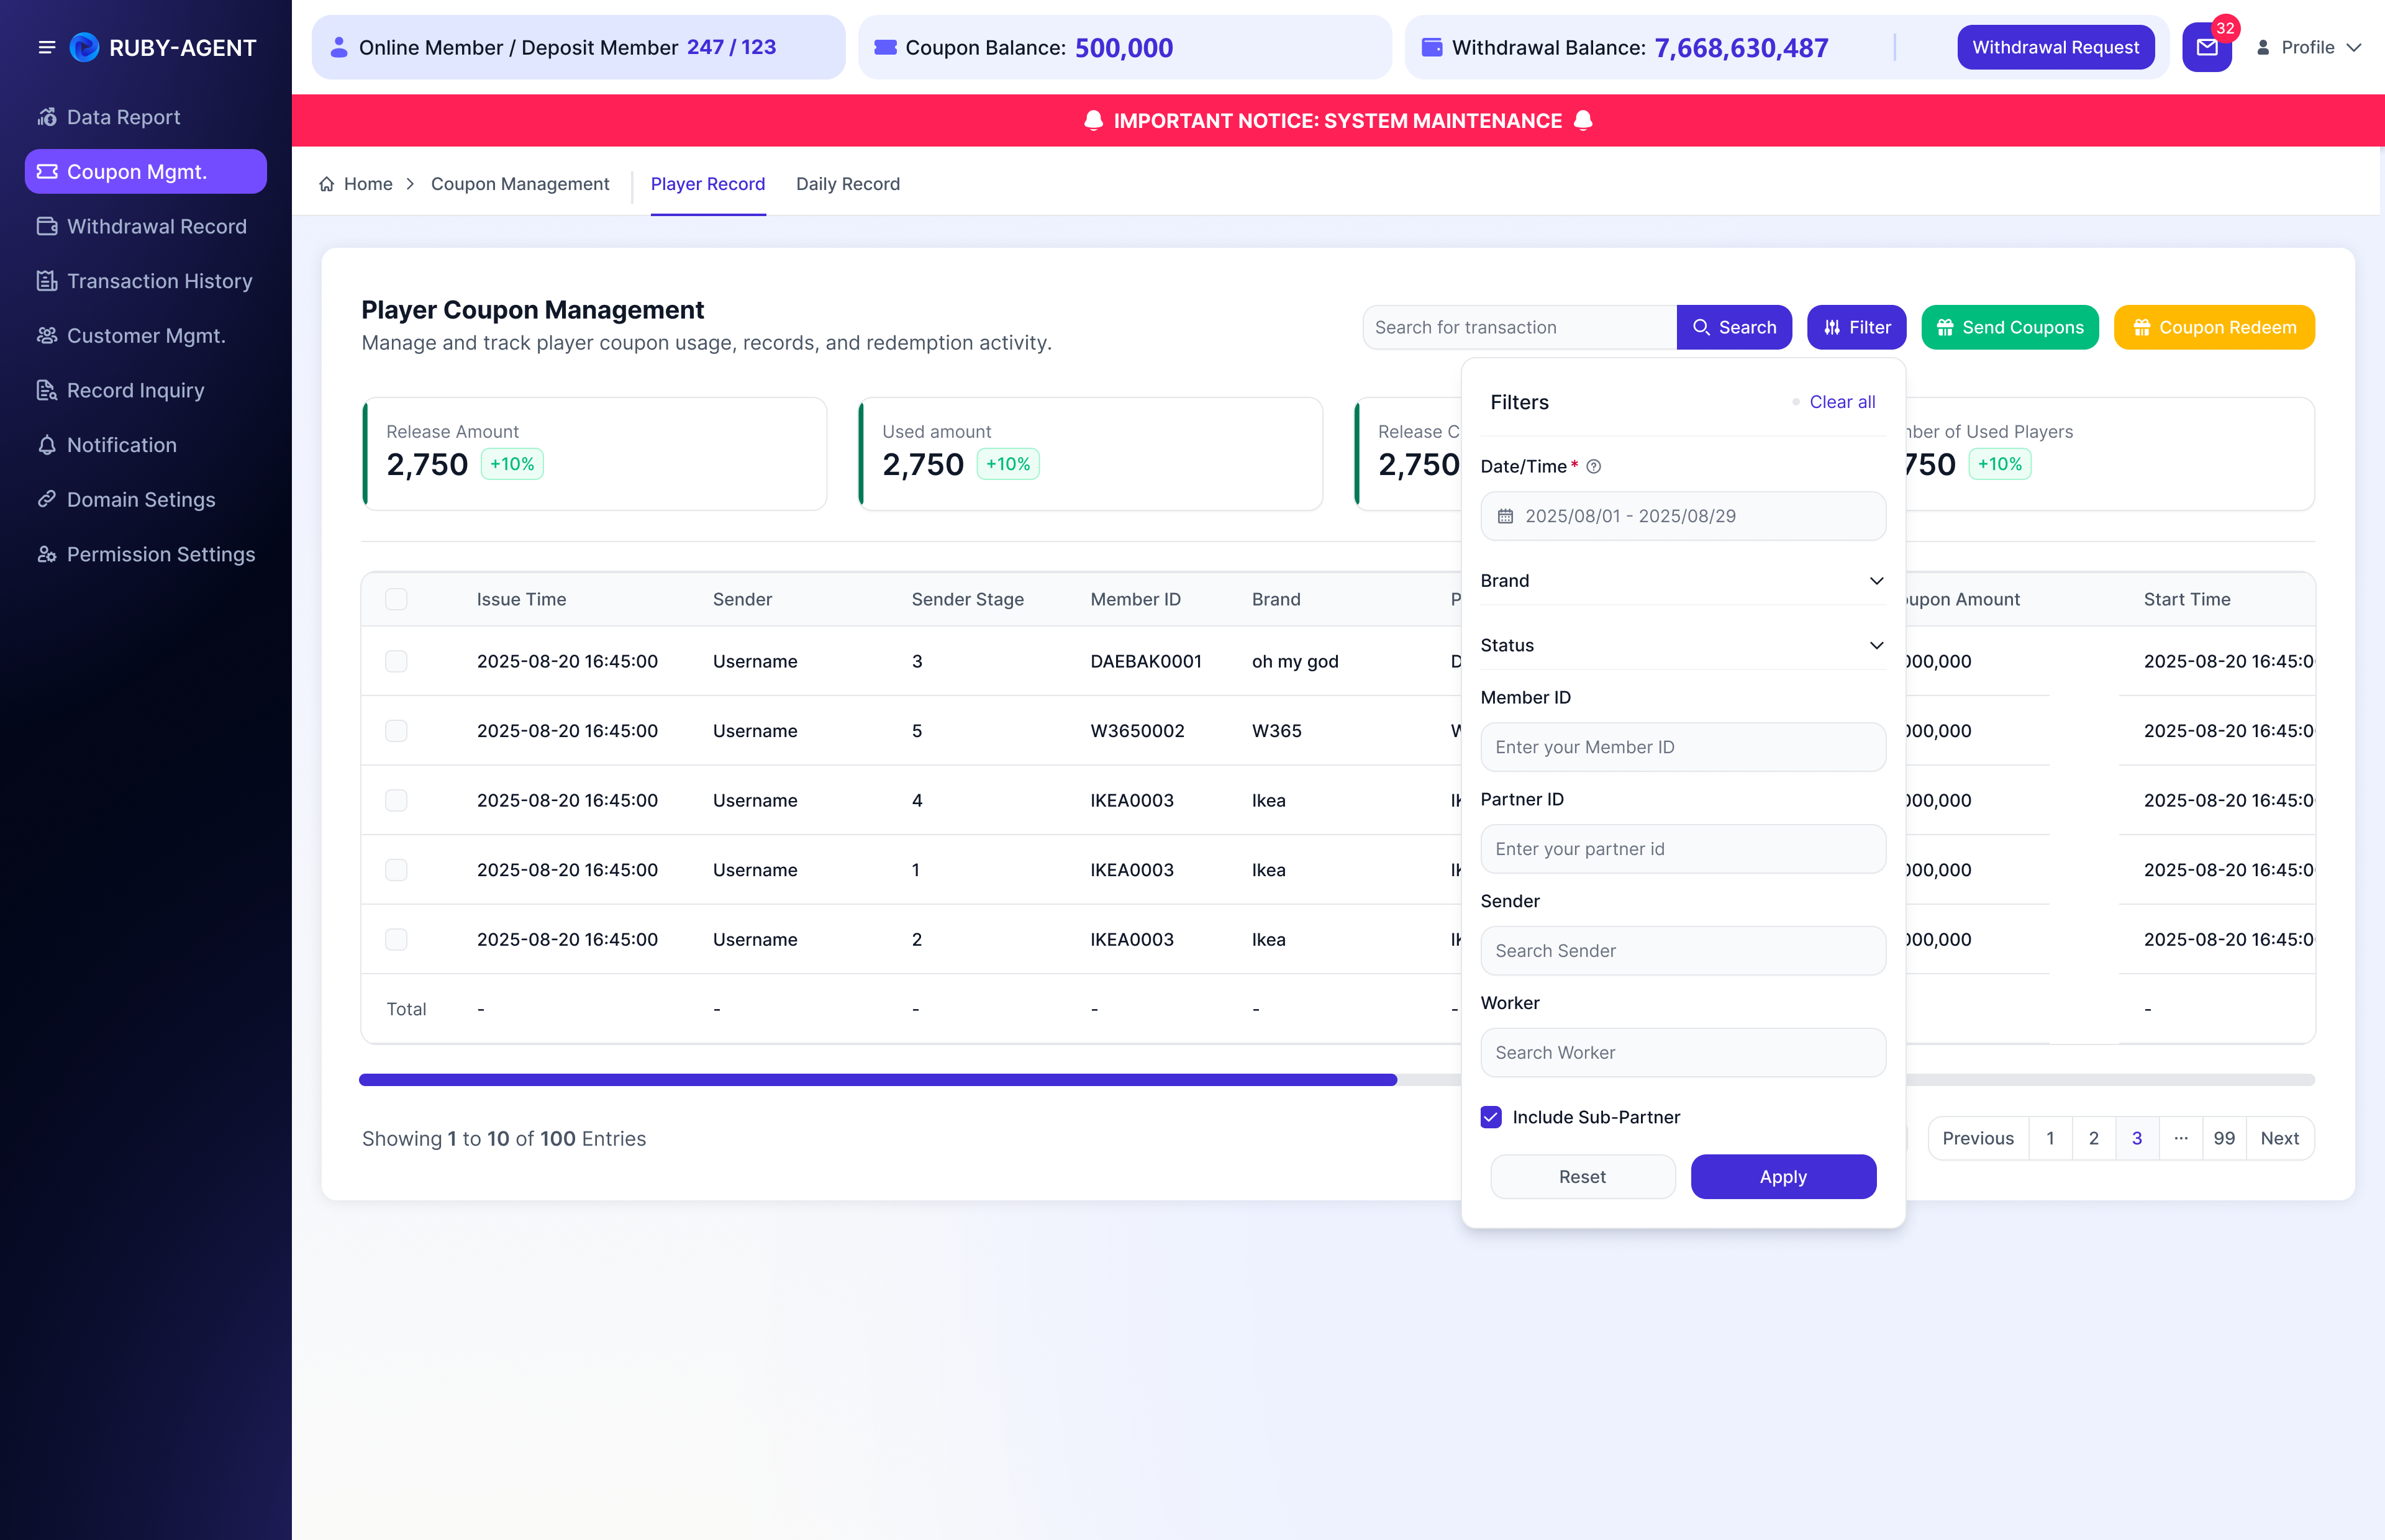This screenshot has width=2385, height=1540.
Task: Click the Notification bell icon in sidebar
Action: click(x=47, y=445)
